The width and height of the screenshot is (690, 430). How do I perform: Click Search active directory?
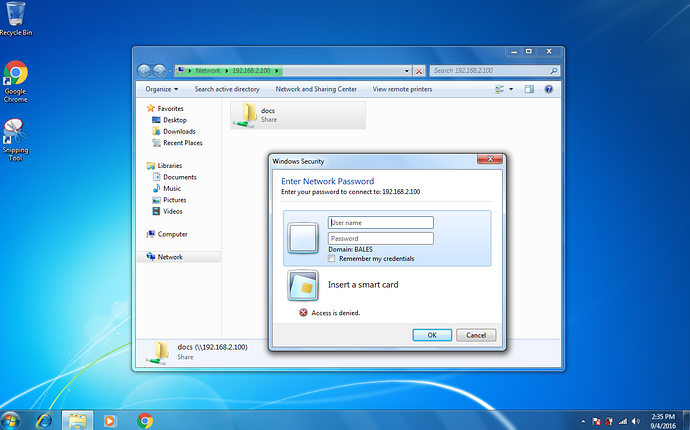(x=227, y=89)
